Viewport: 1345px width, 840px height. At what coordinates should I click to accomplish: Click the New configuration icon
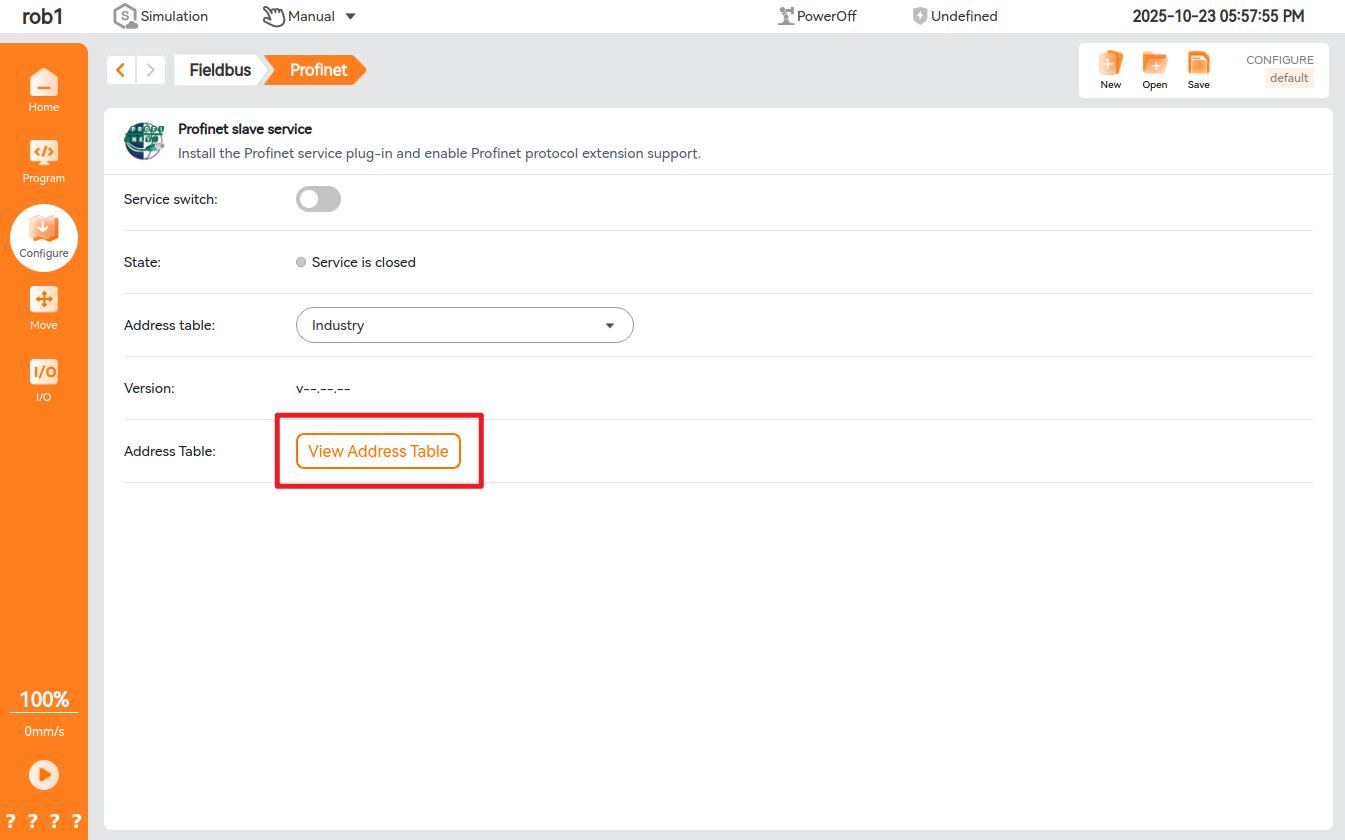pos(1111,70)
